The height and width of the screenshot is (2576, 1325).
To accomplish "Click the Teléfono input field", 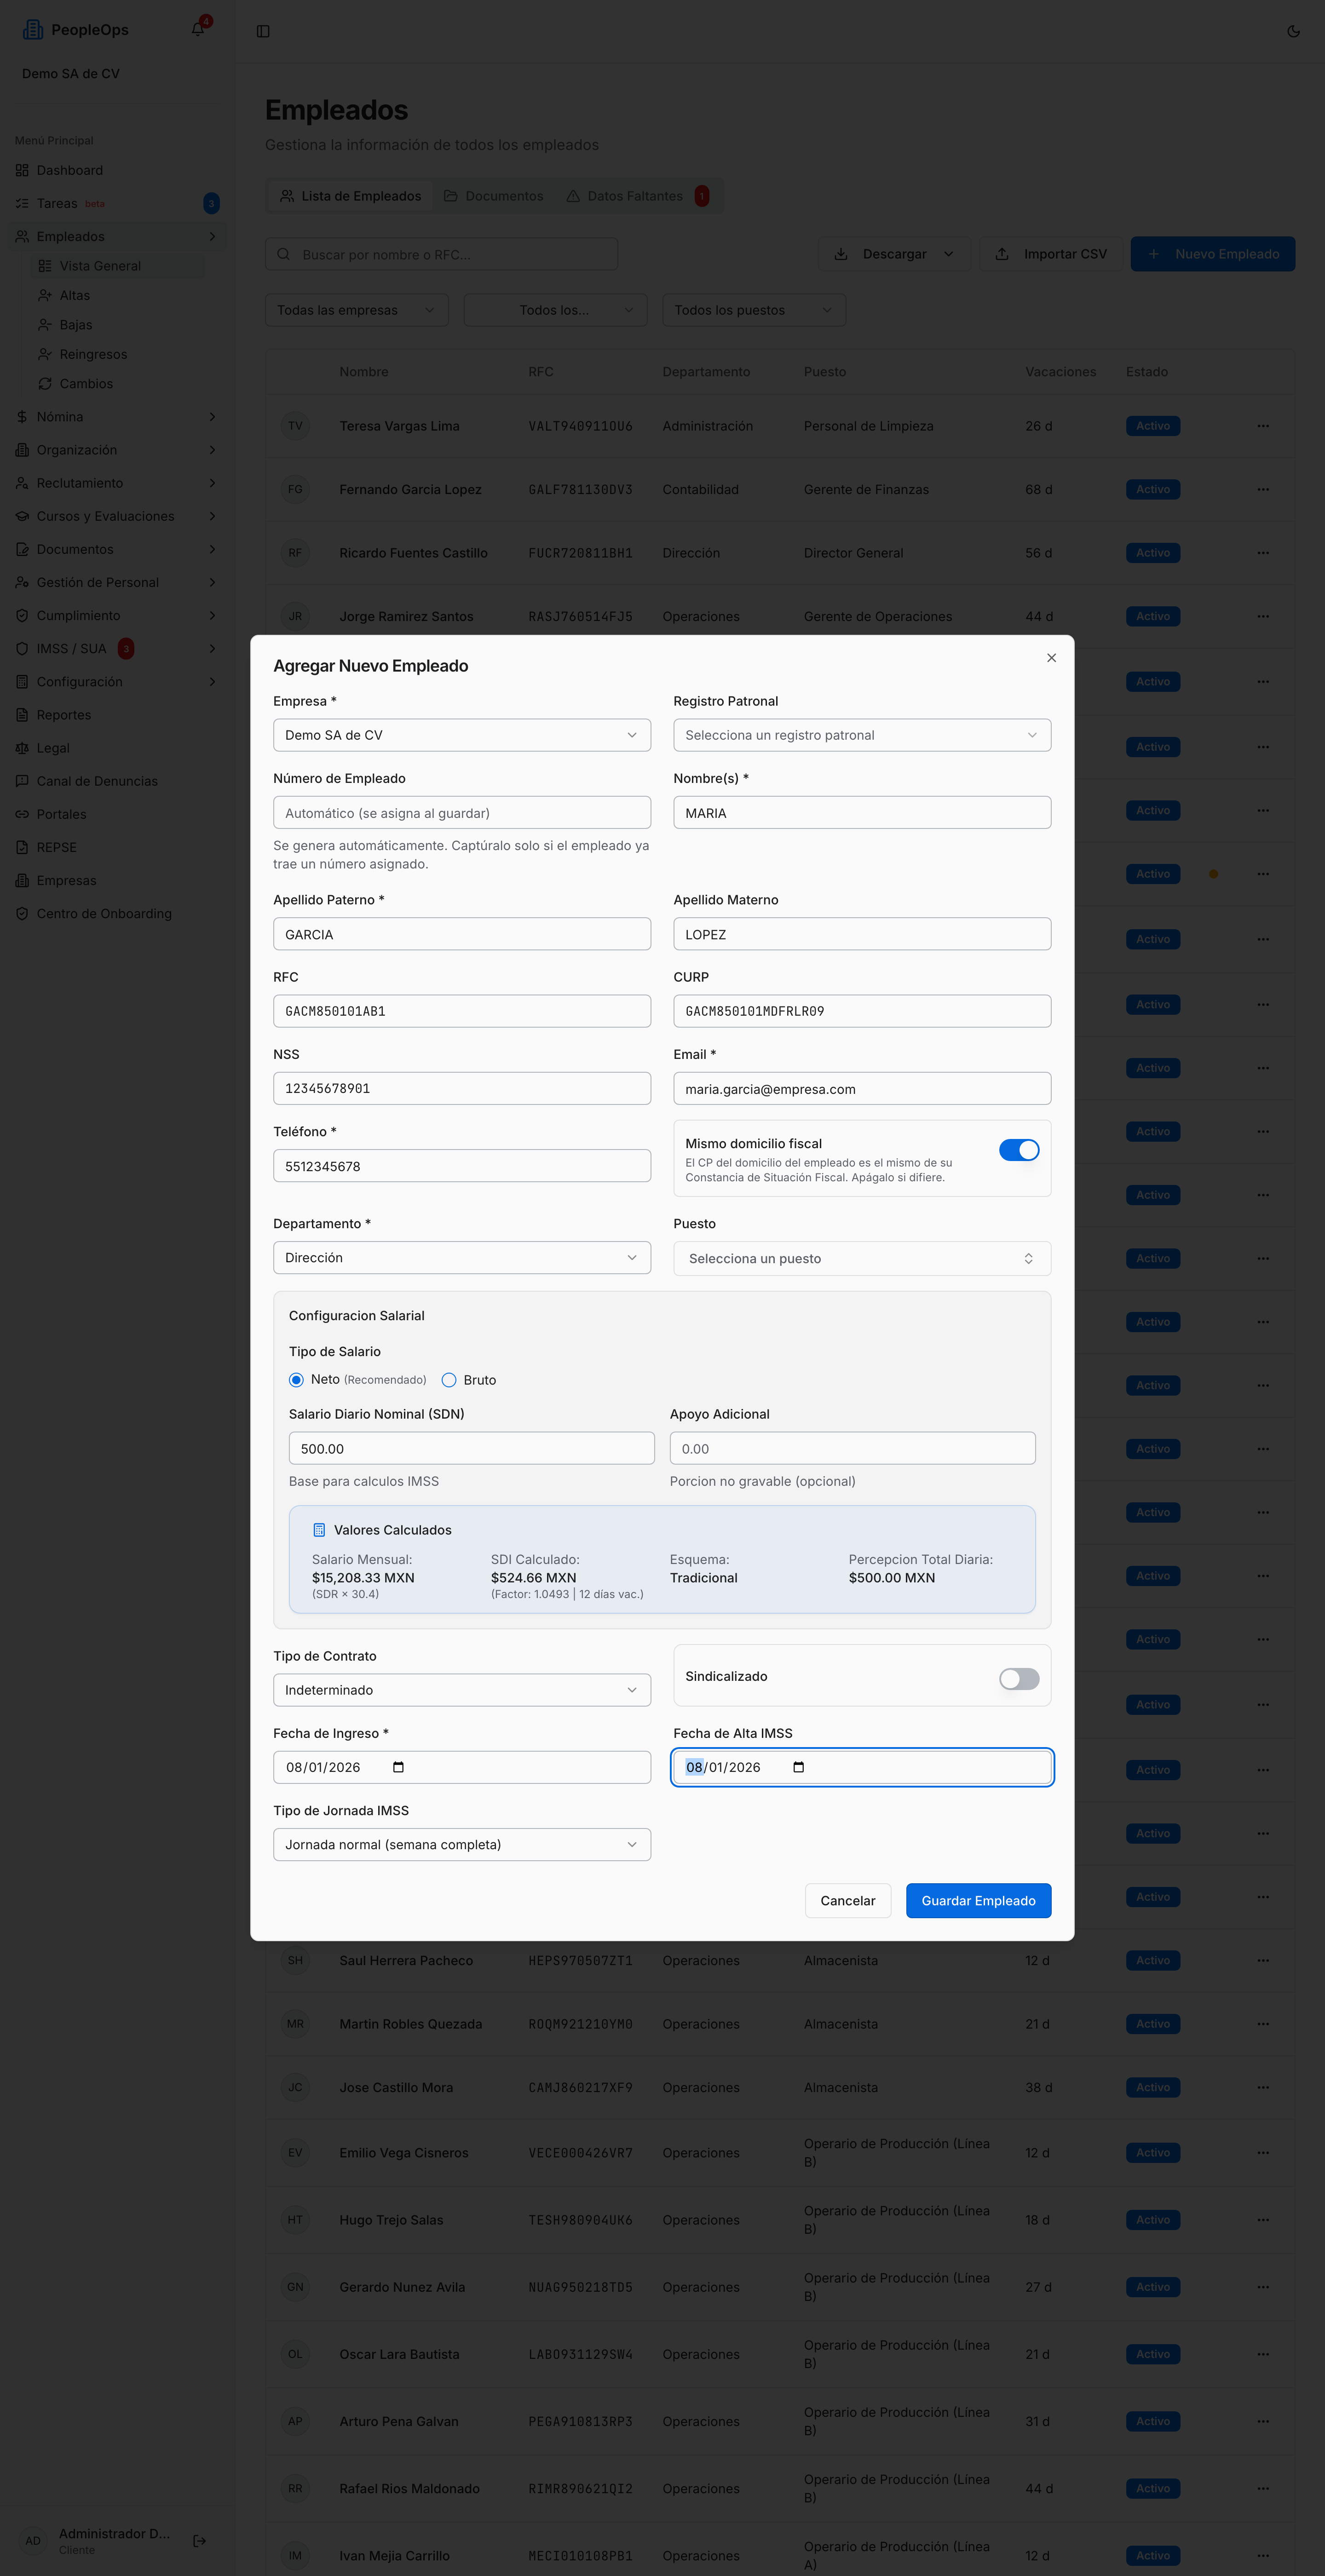I will [x=462, y=1166].
